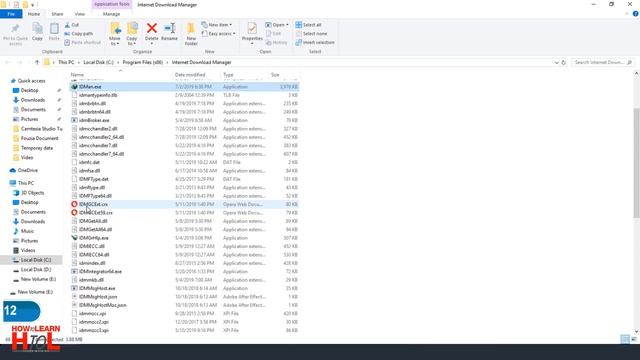
Task: Go up one folder level arrow
Action: click(x=37, y=62)
